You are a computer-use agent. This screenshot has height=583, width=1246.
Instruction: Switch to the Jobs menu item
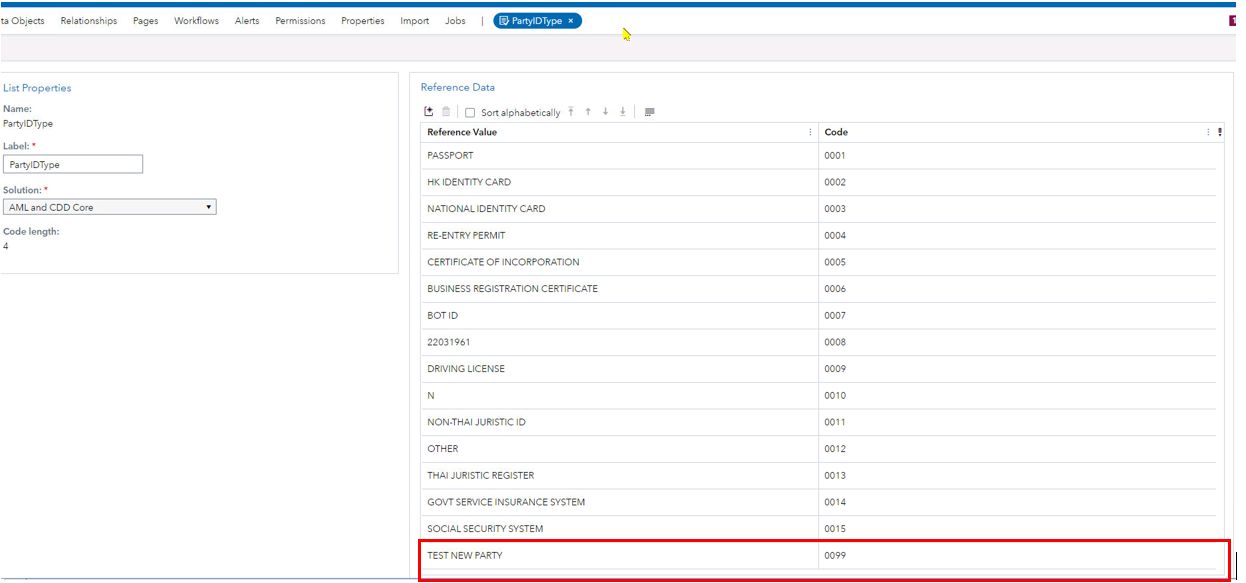tap(455, 21)
